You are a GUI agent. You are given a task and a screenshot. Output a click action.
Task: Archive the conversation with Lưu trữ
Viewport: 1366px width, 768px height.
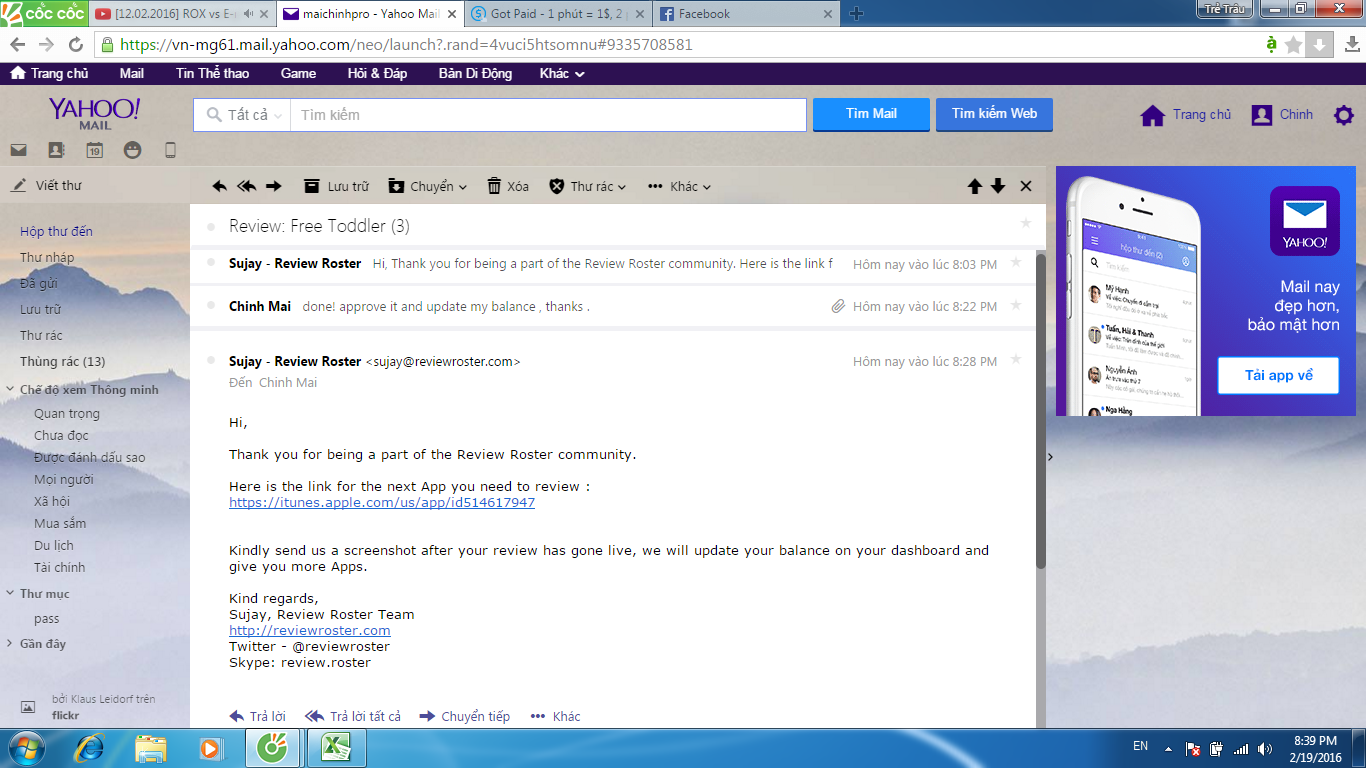coord(336,186)
